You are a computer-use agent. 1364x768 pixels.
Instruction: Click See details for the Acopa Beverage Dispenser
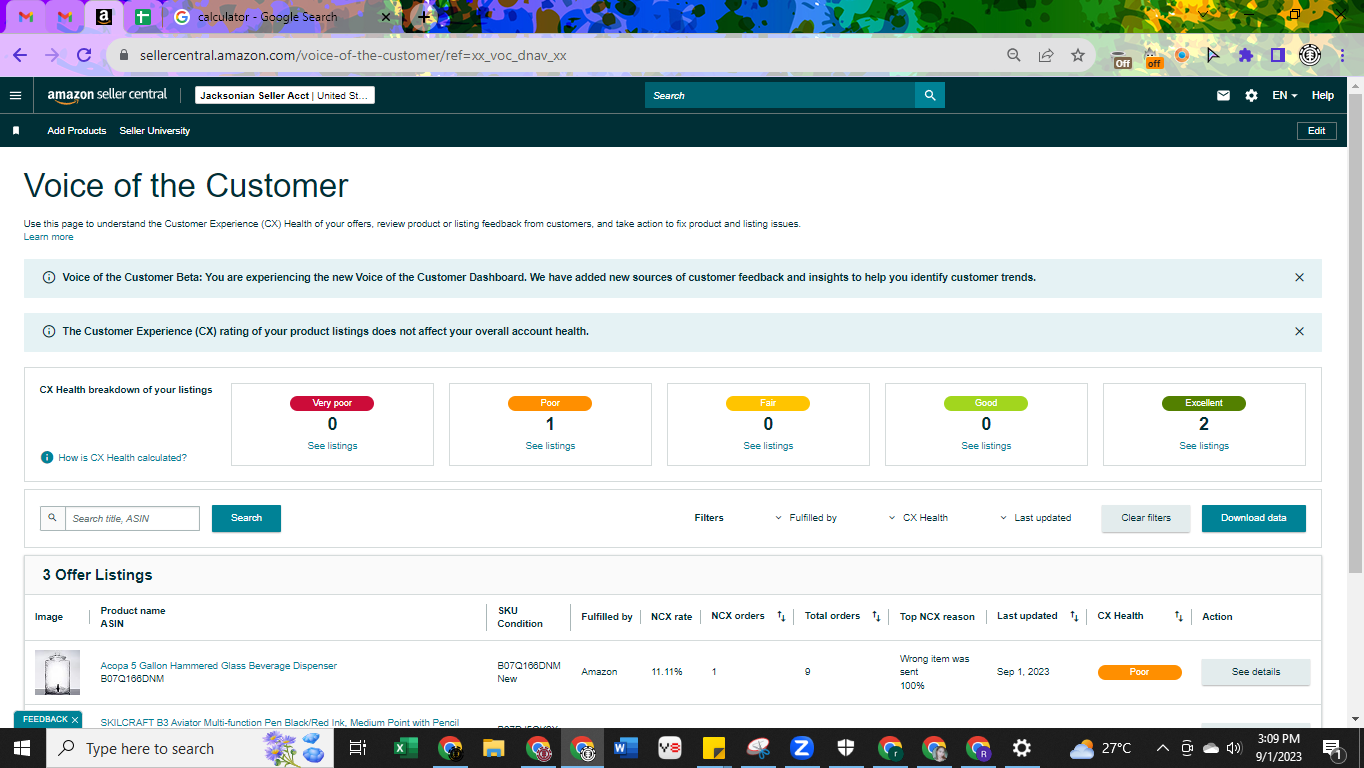[1256, 672]
